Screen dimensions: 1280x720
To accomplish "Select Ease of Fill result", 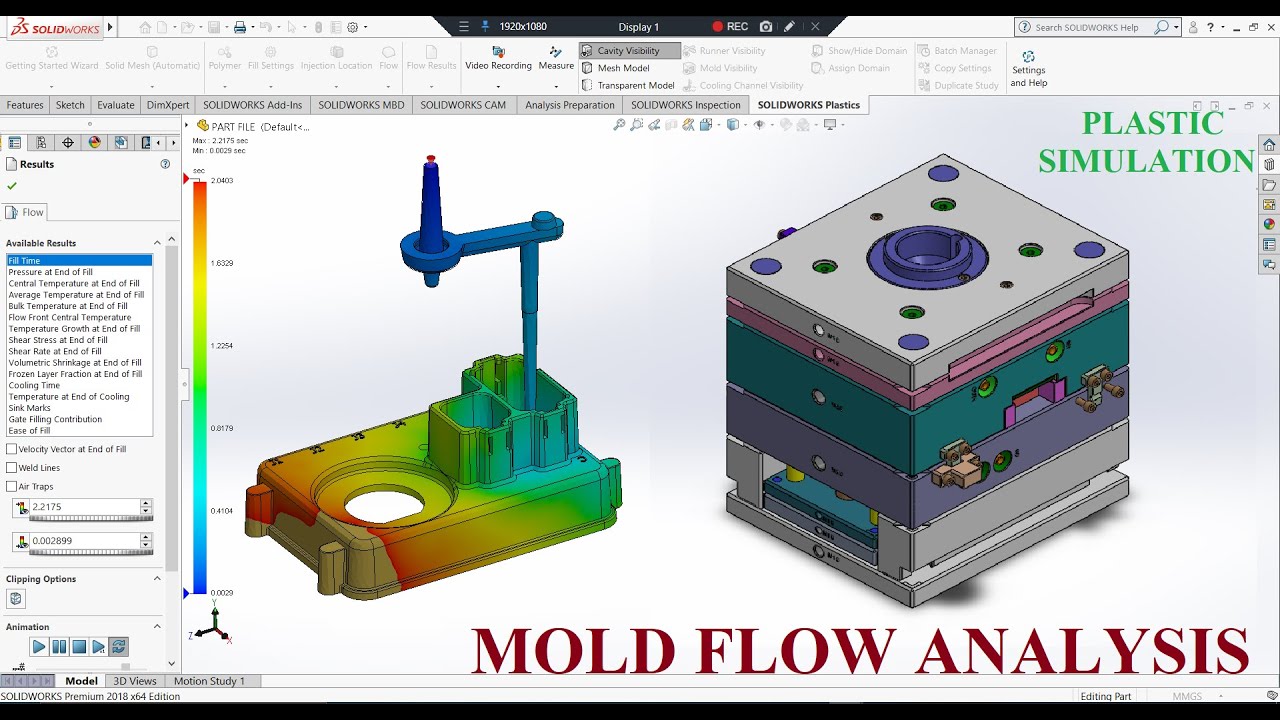I will (29, 430).
